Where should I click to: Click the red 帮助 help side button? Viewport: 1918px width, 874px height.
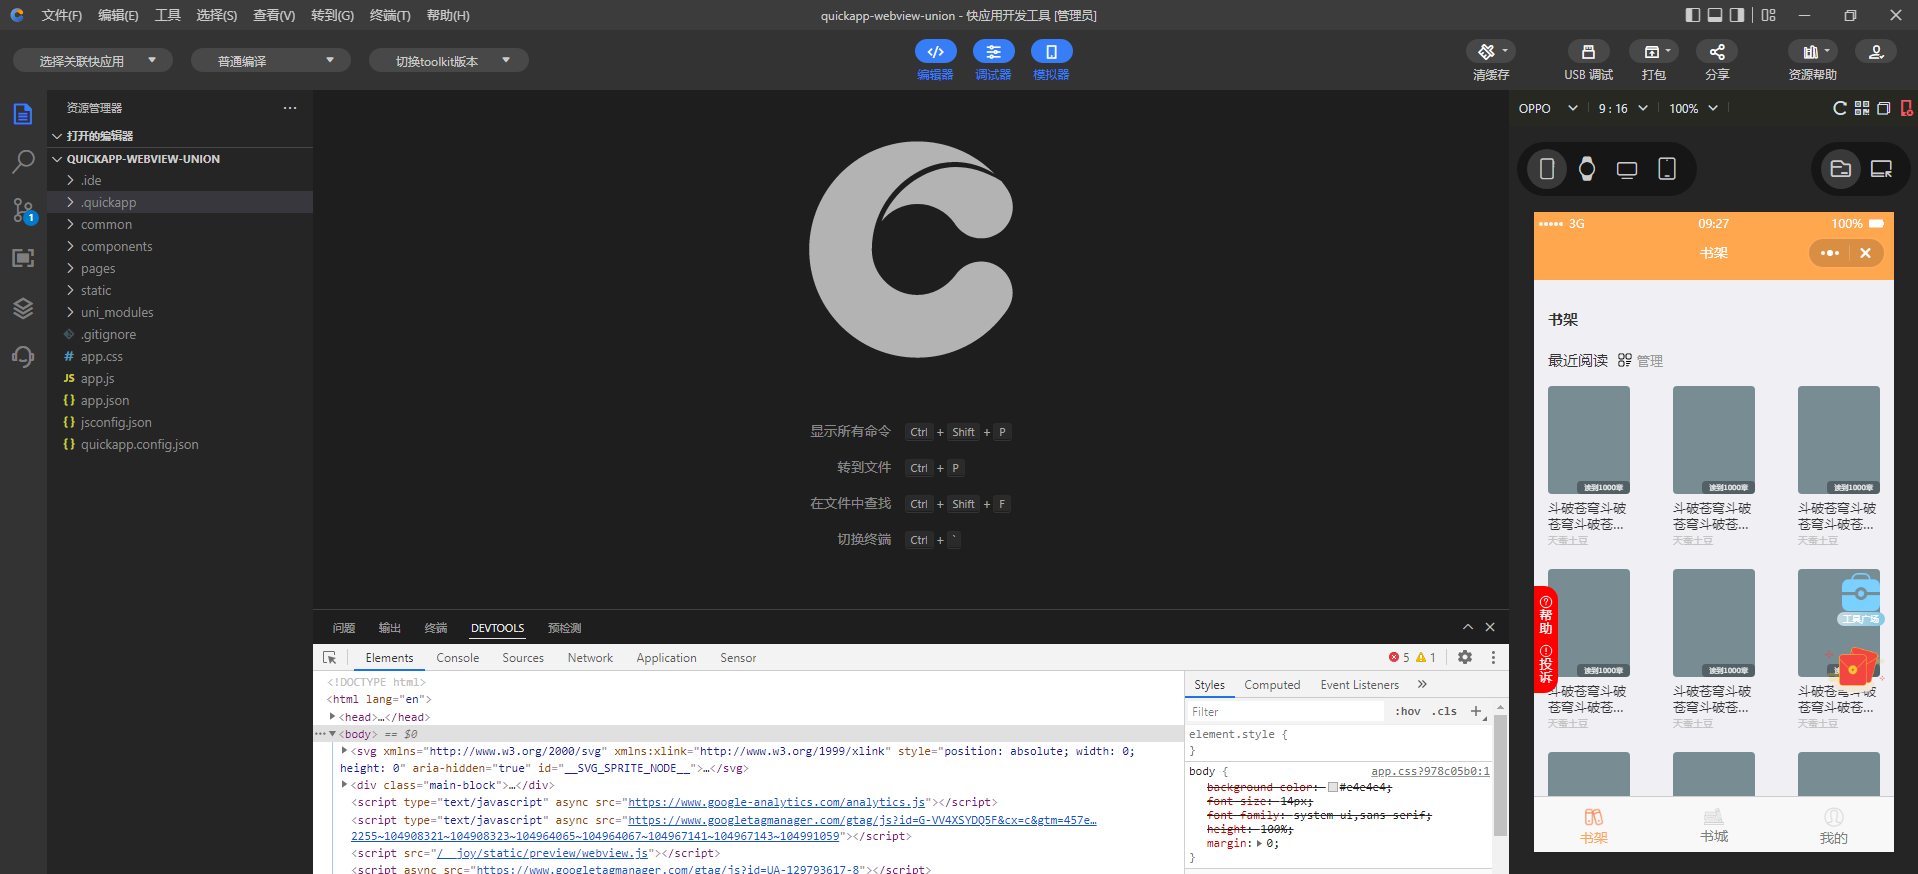point(1546,615)
